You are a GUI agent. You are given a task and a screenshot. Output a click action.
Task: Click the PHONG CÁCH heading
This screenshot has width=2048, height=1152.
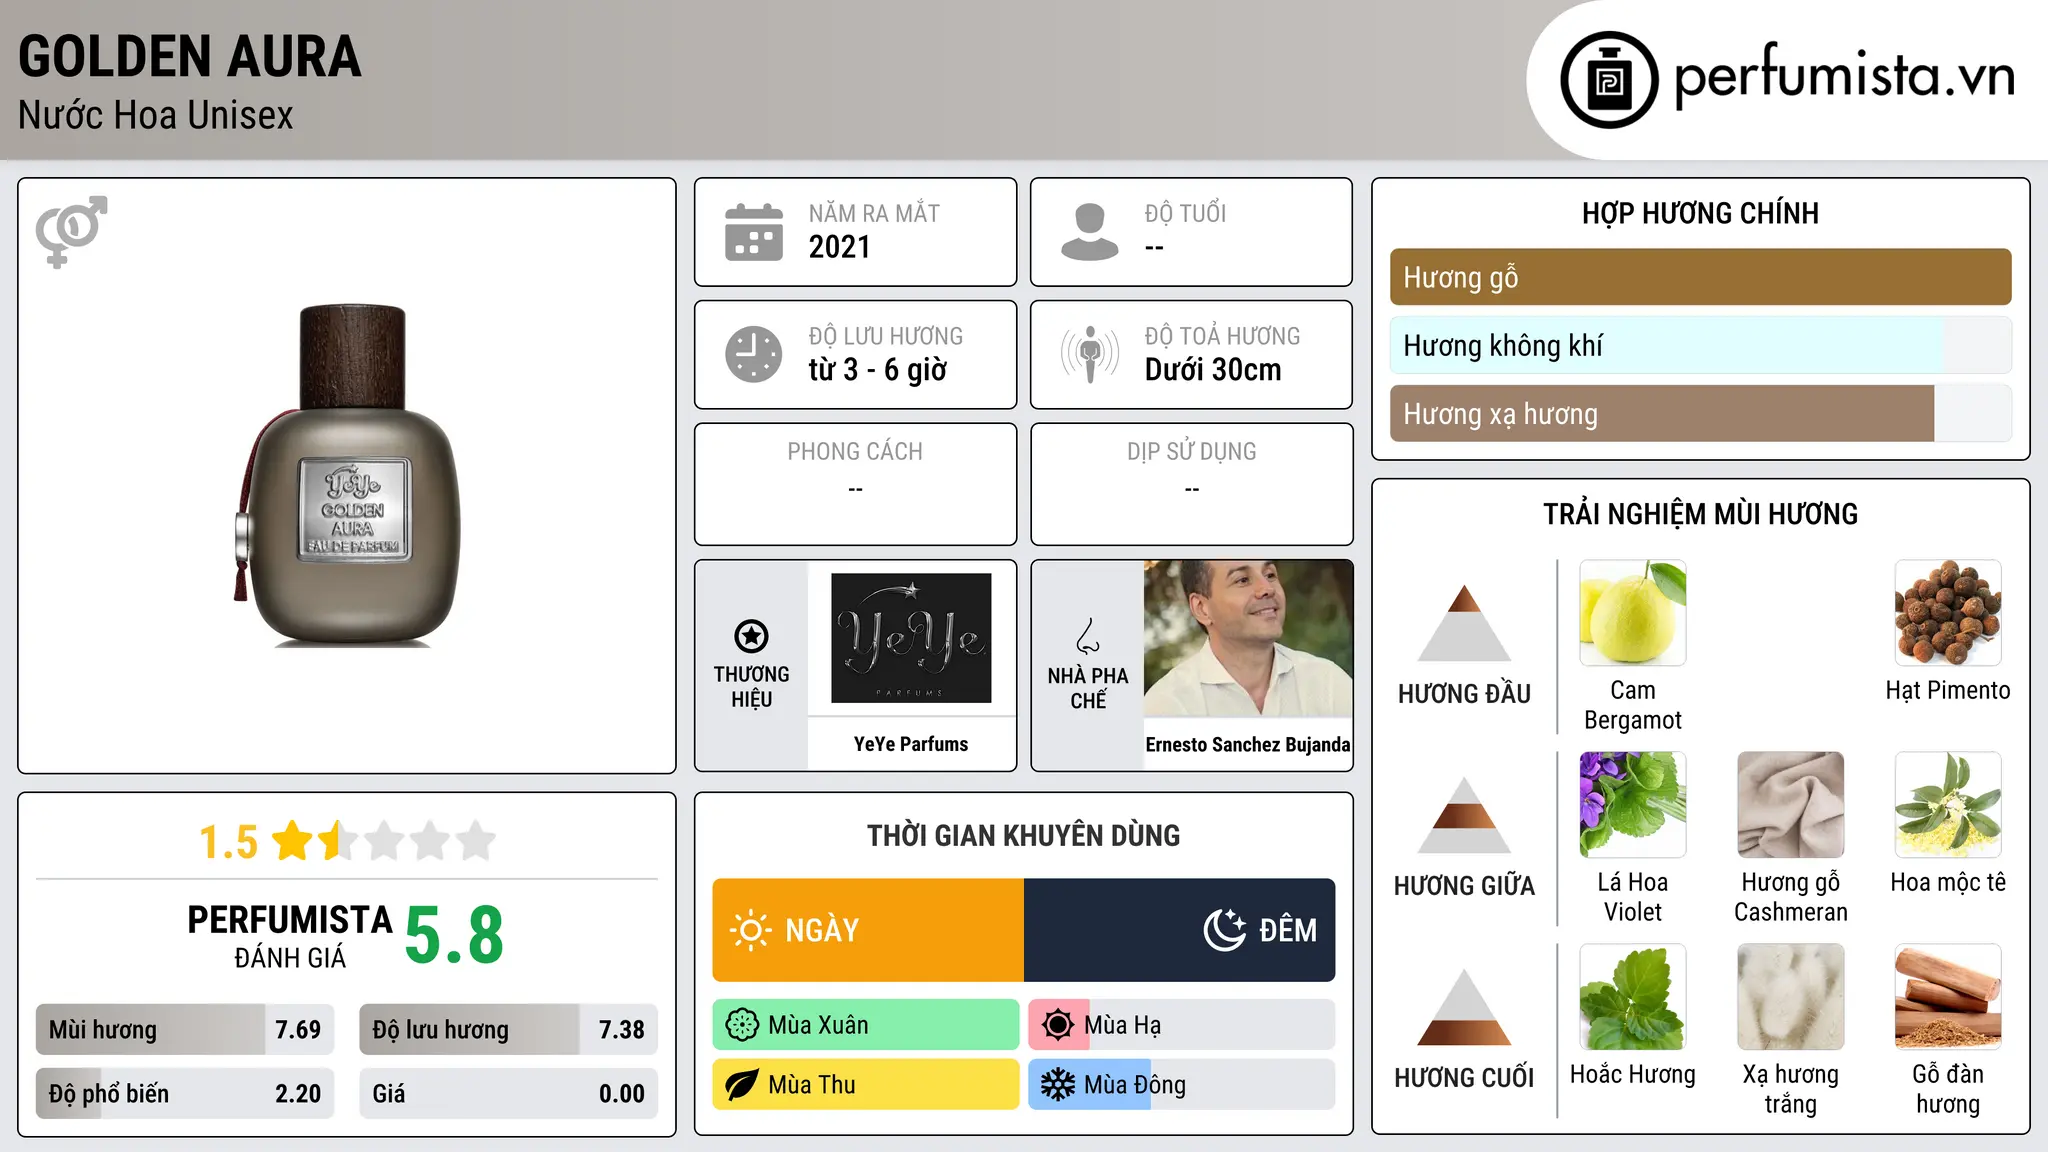[x=855, y=452]
